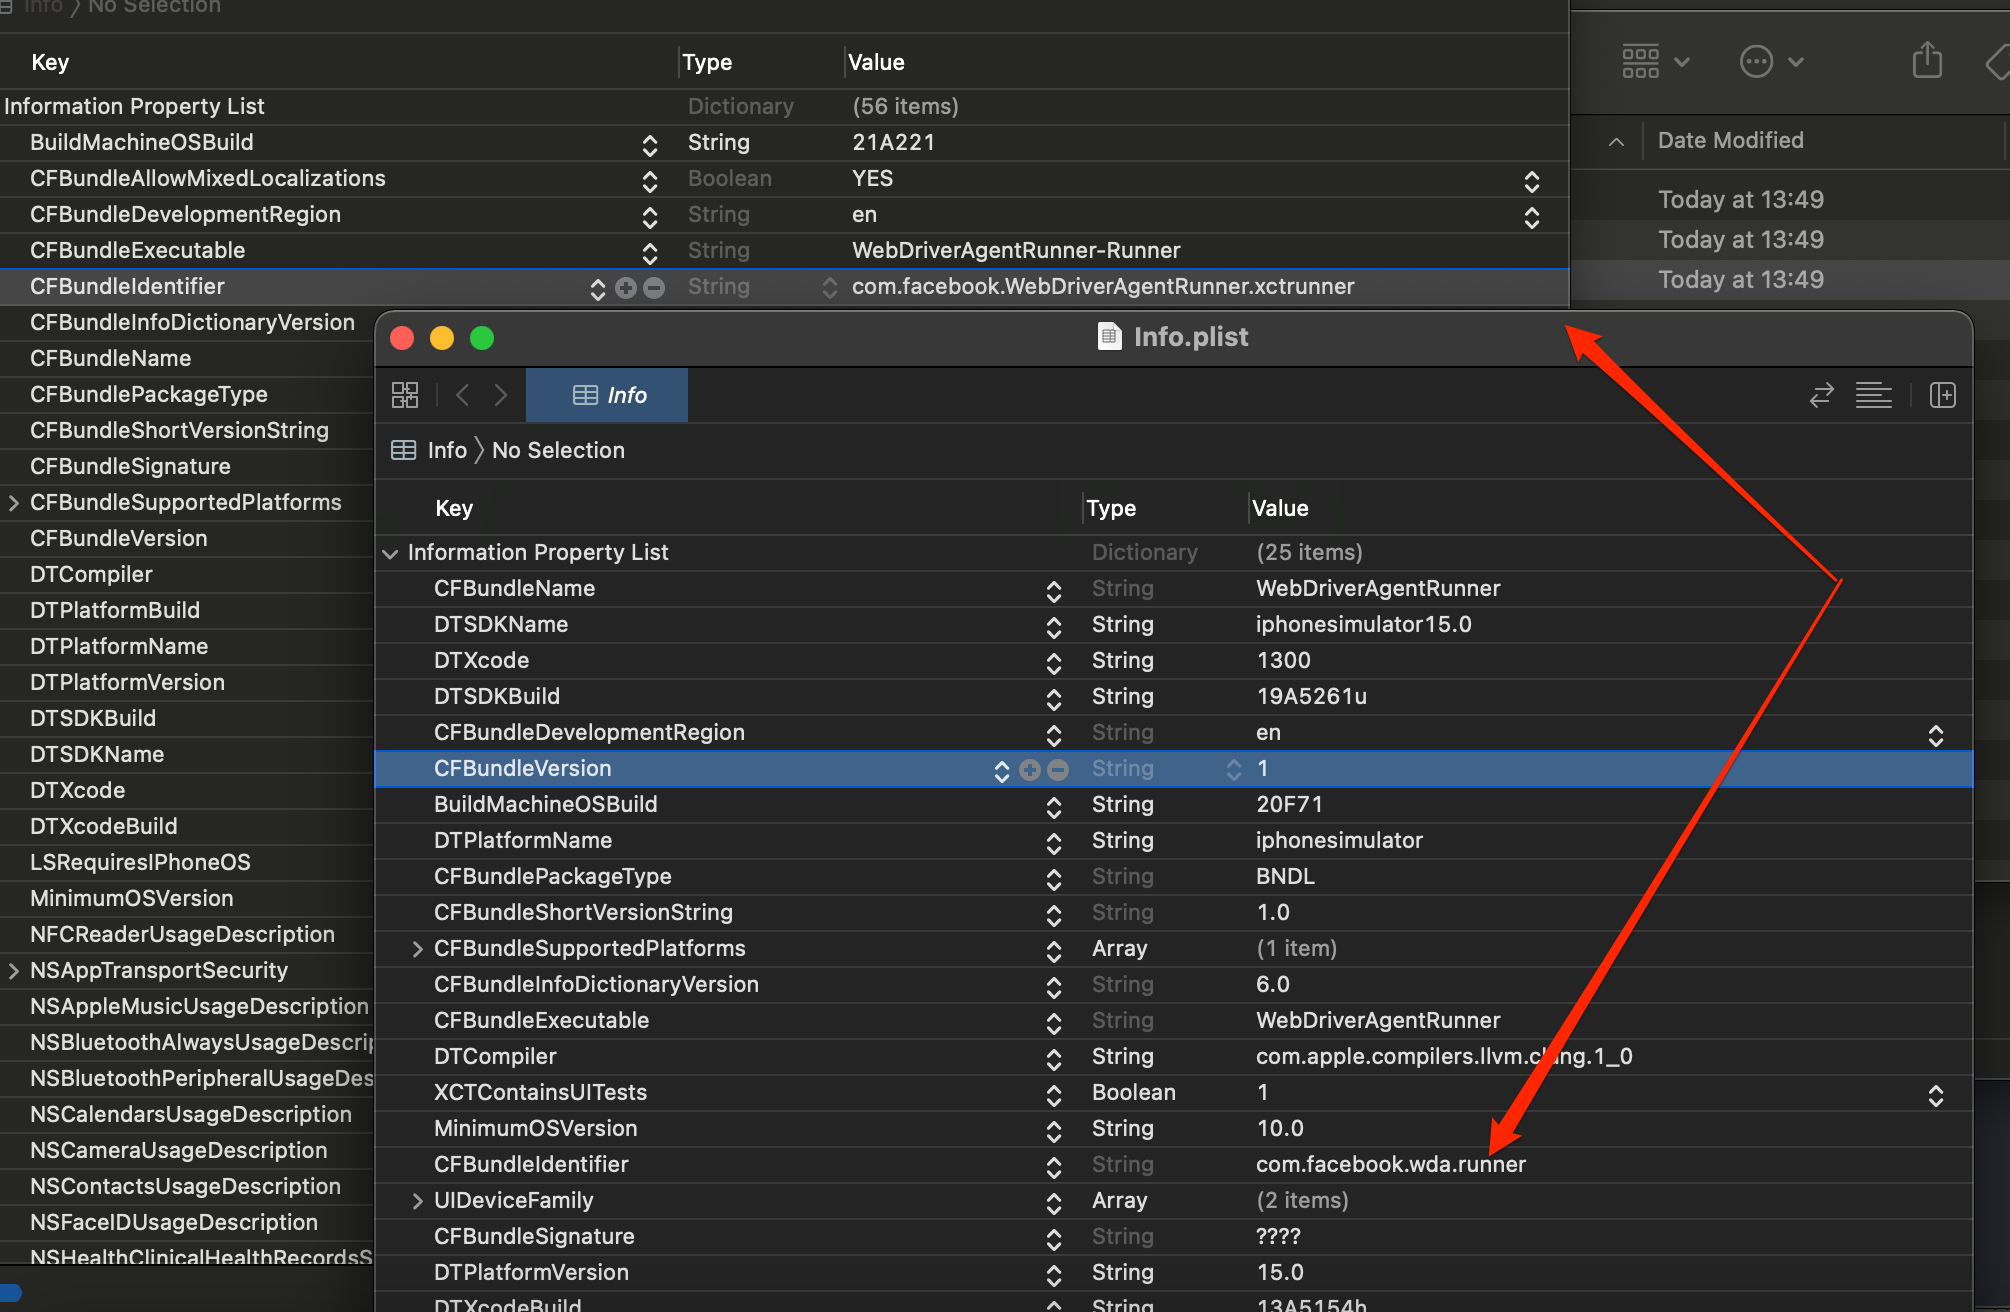Screen dimensions: 2010x1312
Task: Open XCTContainsUITests boolean value stepper
Action: pyautogui.click(x=1935, y=1095)
